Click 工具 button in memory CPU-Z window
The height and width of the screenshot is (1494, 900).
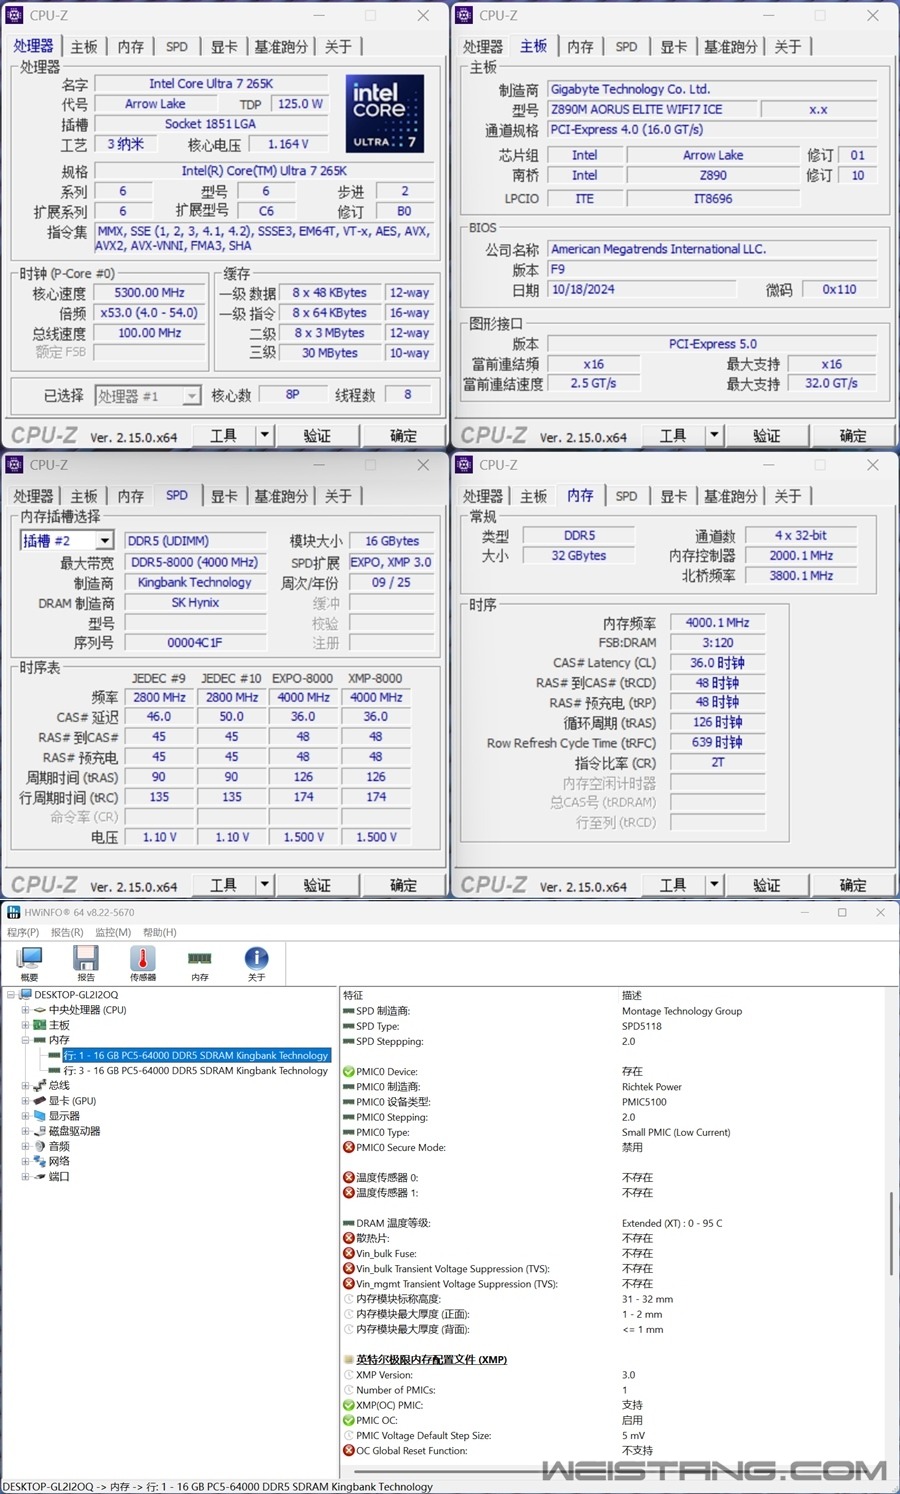[674, 884]
